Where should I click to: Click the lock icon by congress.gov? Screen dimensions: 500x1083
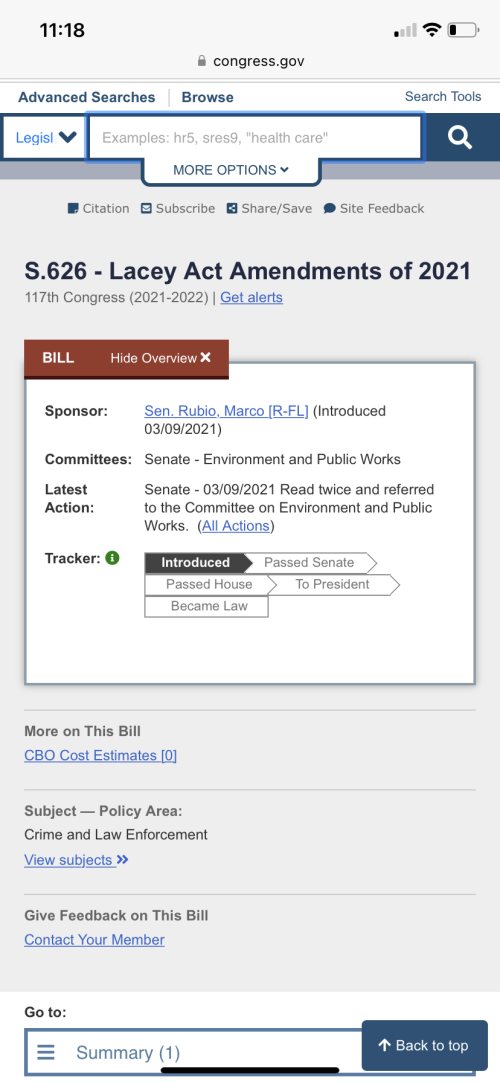click(202, 61)
